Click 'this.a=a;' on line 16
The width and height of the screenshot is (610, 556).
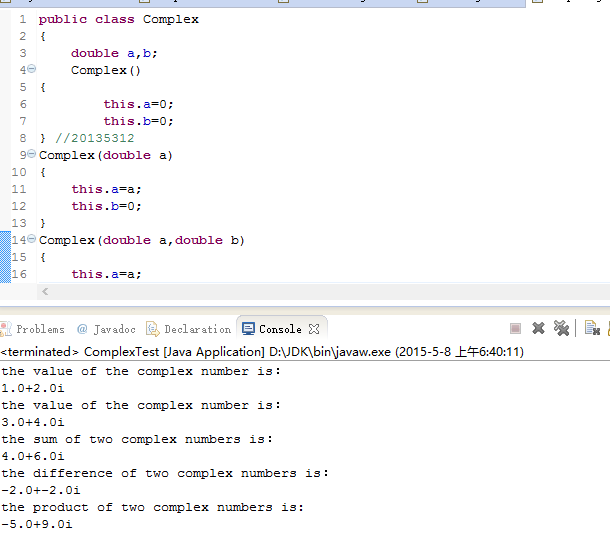pos(106,274)
